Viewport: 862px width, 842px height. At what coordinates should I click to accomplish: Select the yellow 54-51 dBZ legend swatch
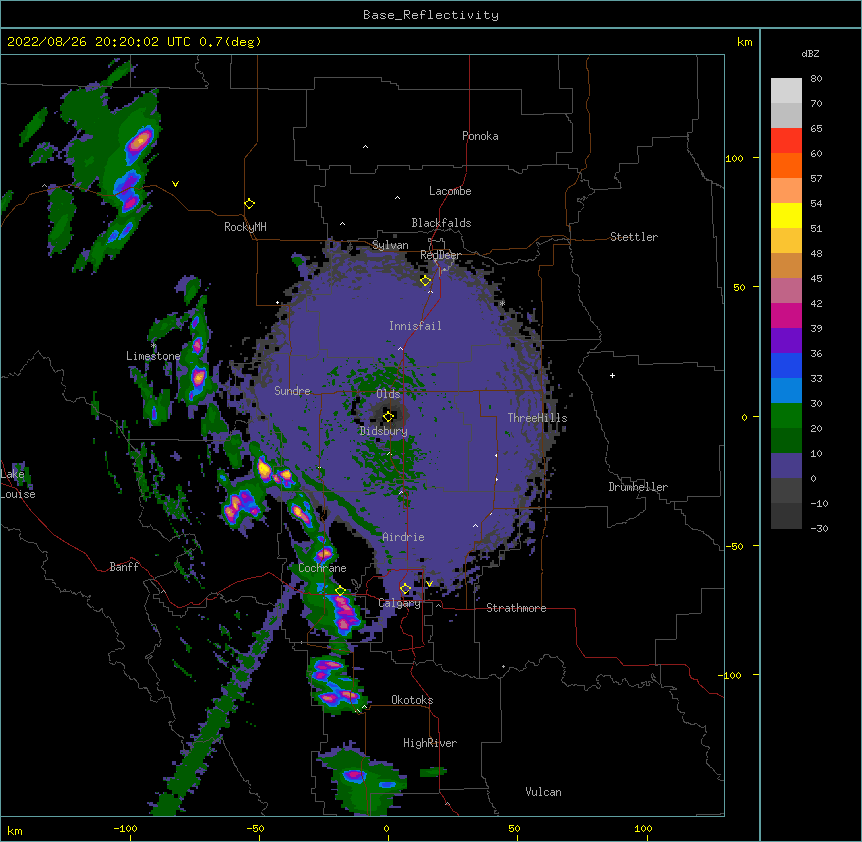[786, 216]
